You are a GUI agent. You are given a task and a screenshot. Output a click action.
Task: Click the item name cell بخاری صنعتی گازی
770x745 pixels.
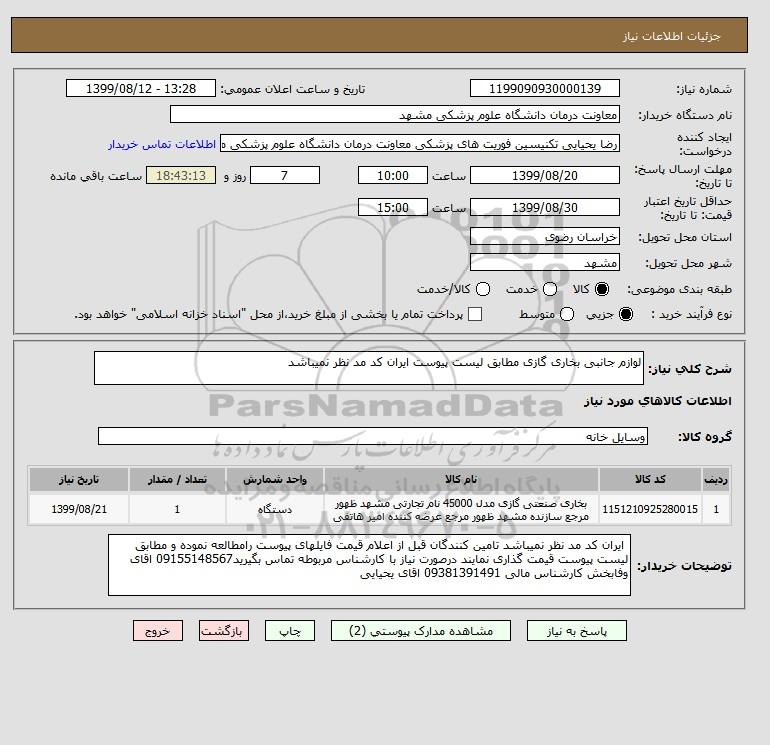461,509
